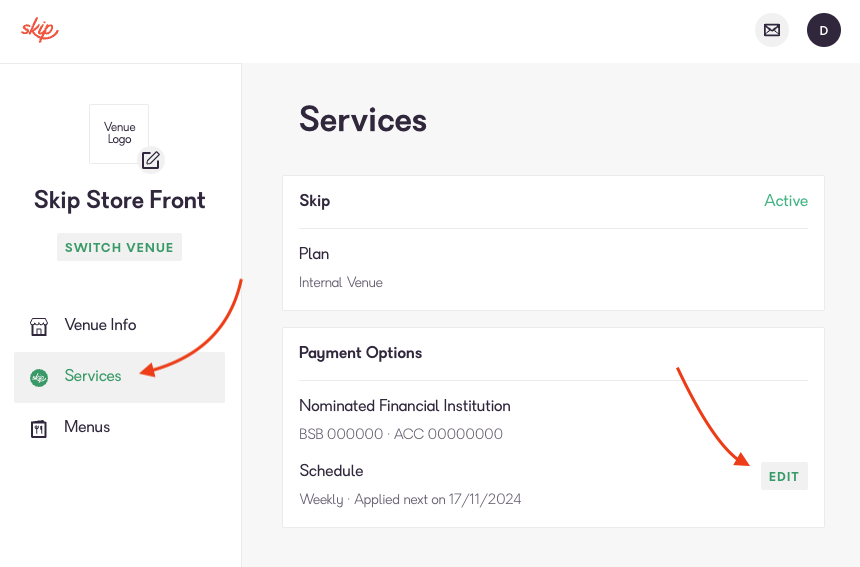Click the Venue Info storefront icon
Viewport: 860px width, 567px height.
click(x=39, y=326)
